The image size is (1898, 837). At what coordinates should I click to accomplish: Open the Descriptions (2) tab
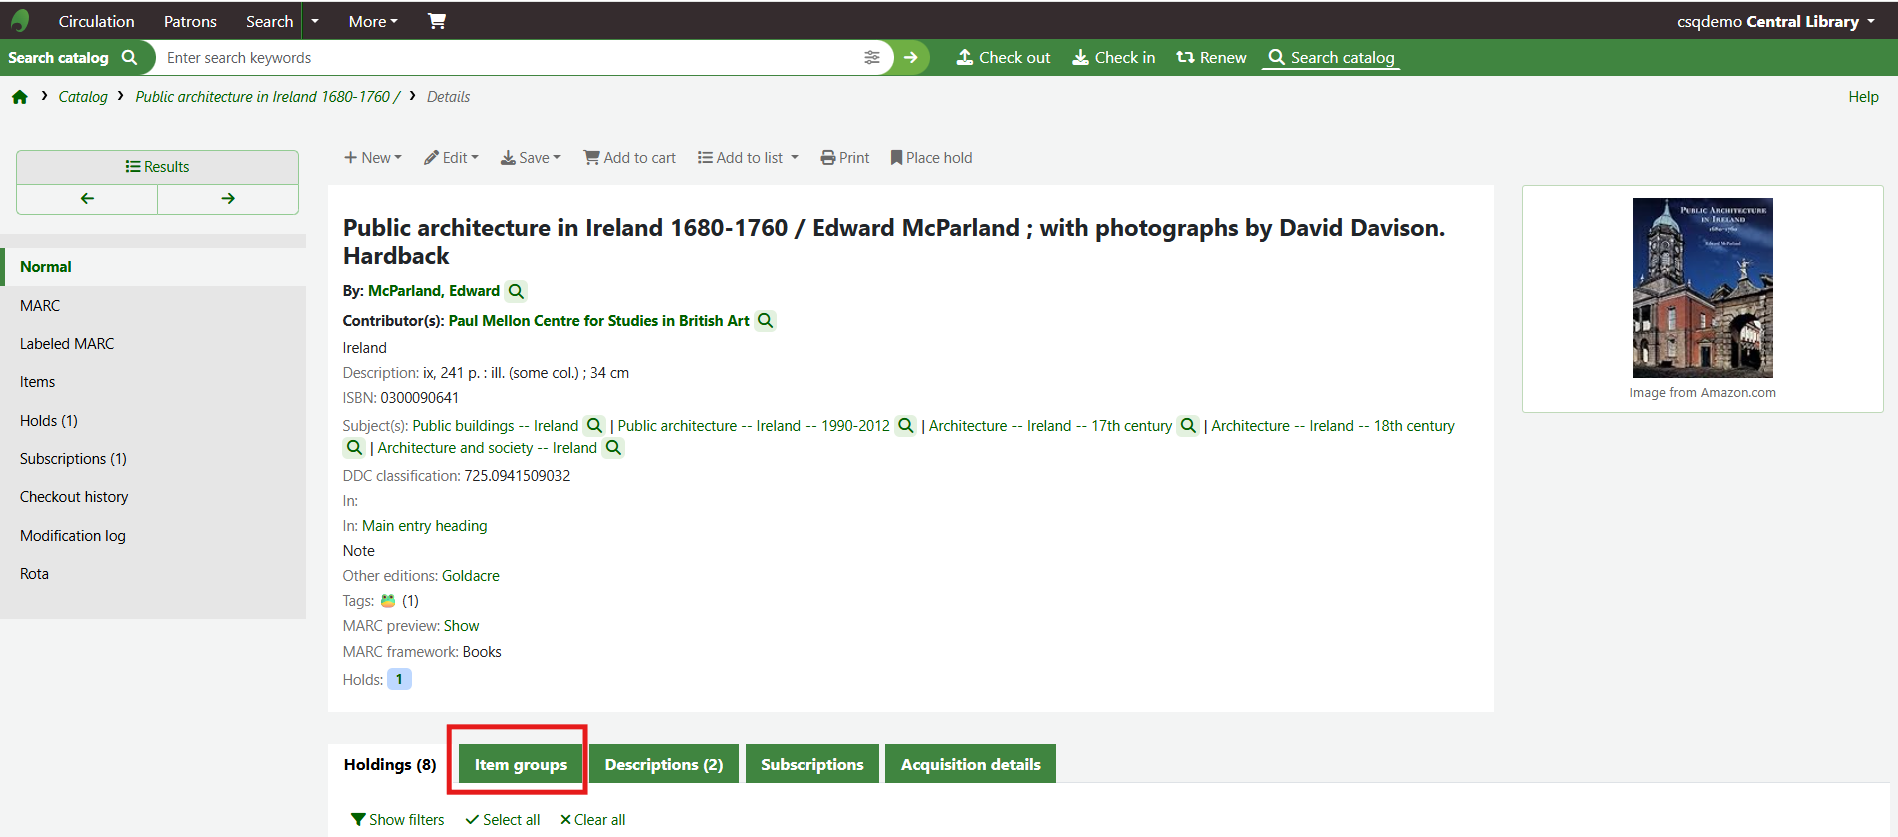point(663,765)
